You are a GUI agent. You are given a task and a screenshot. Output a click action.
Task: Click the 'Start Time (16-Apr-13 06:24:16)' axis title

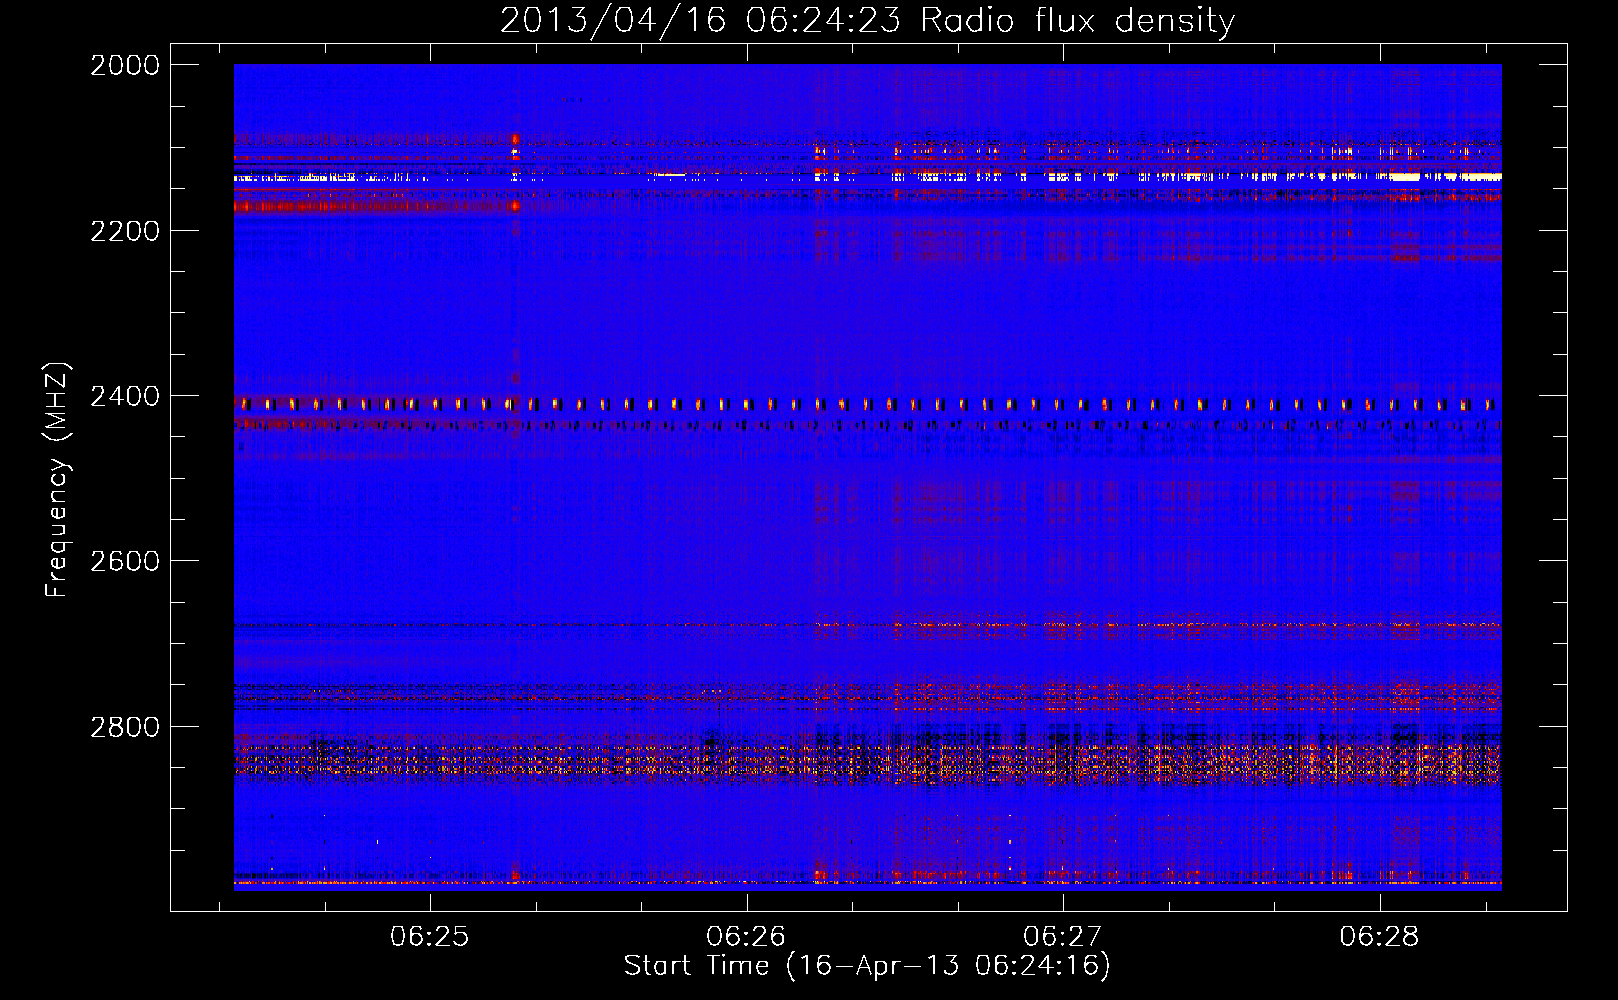(x=867, y=966)
